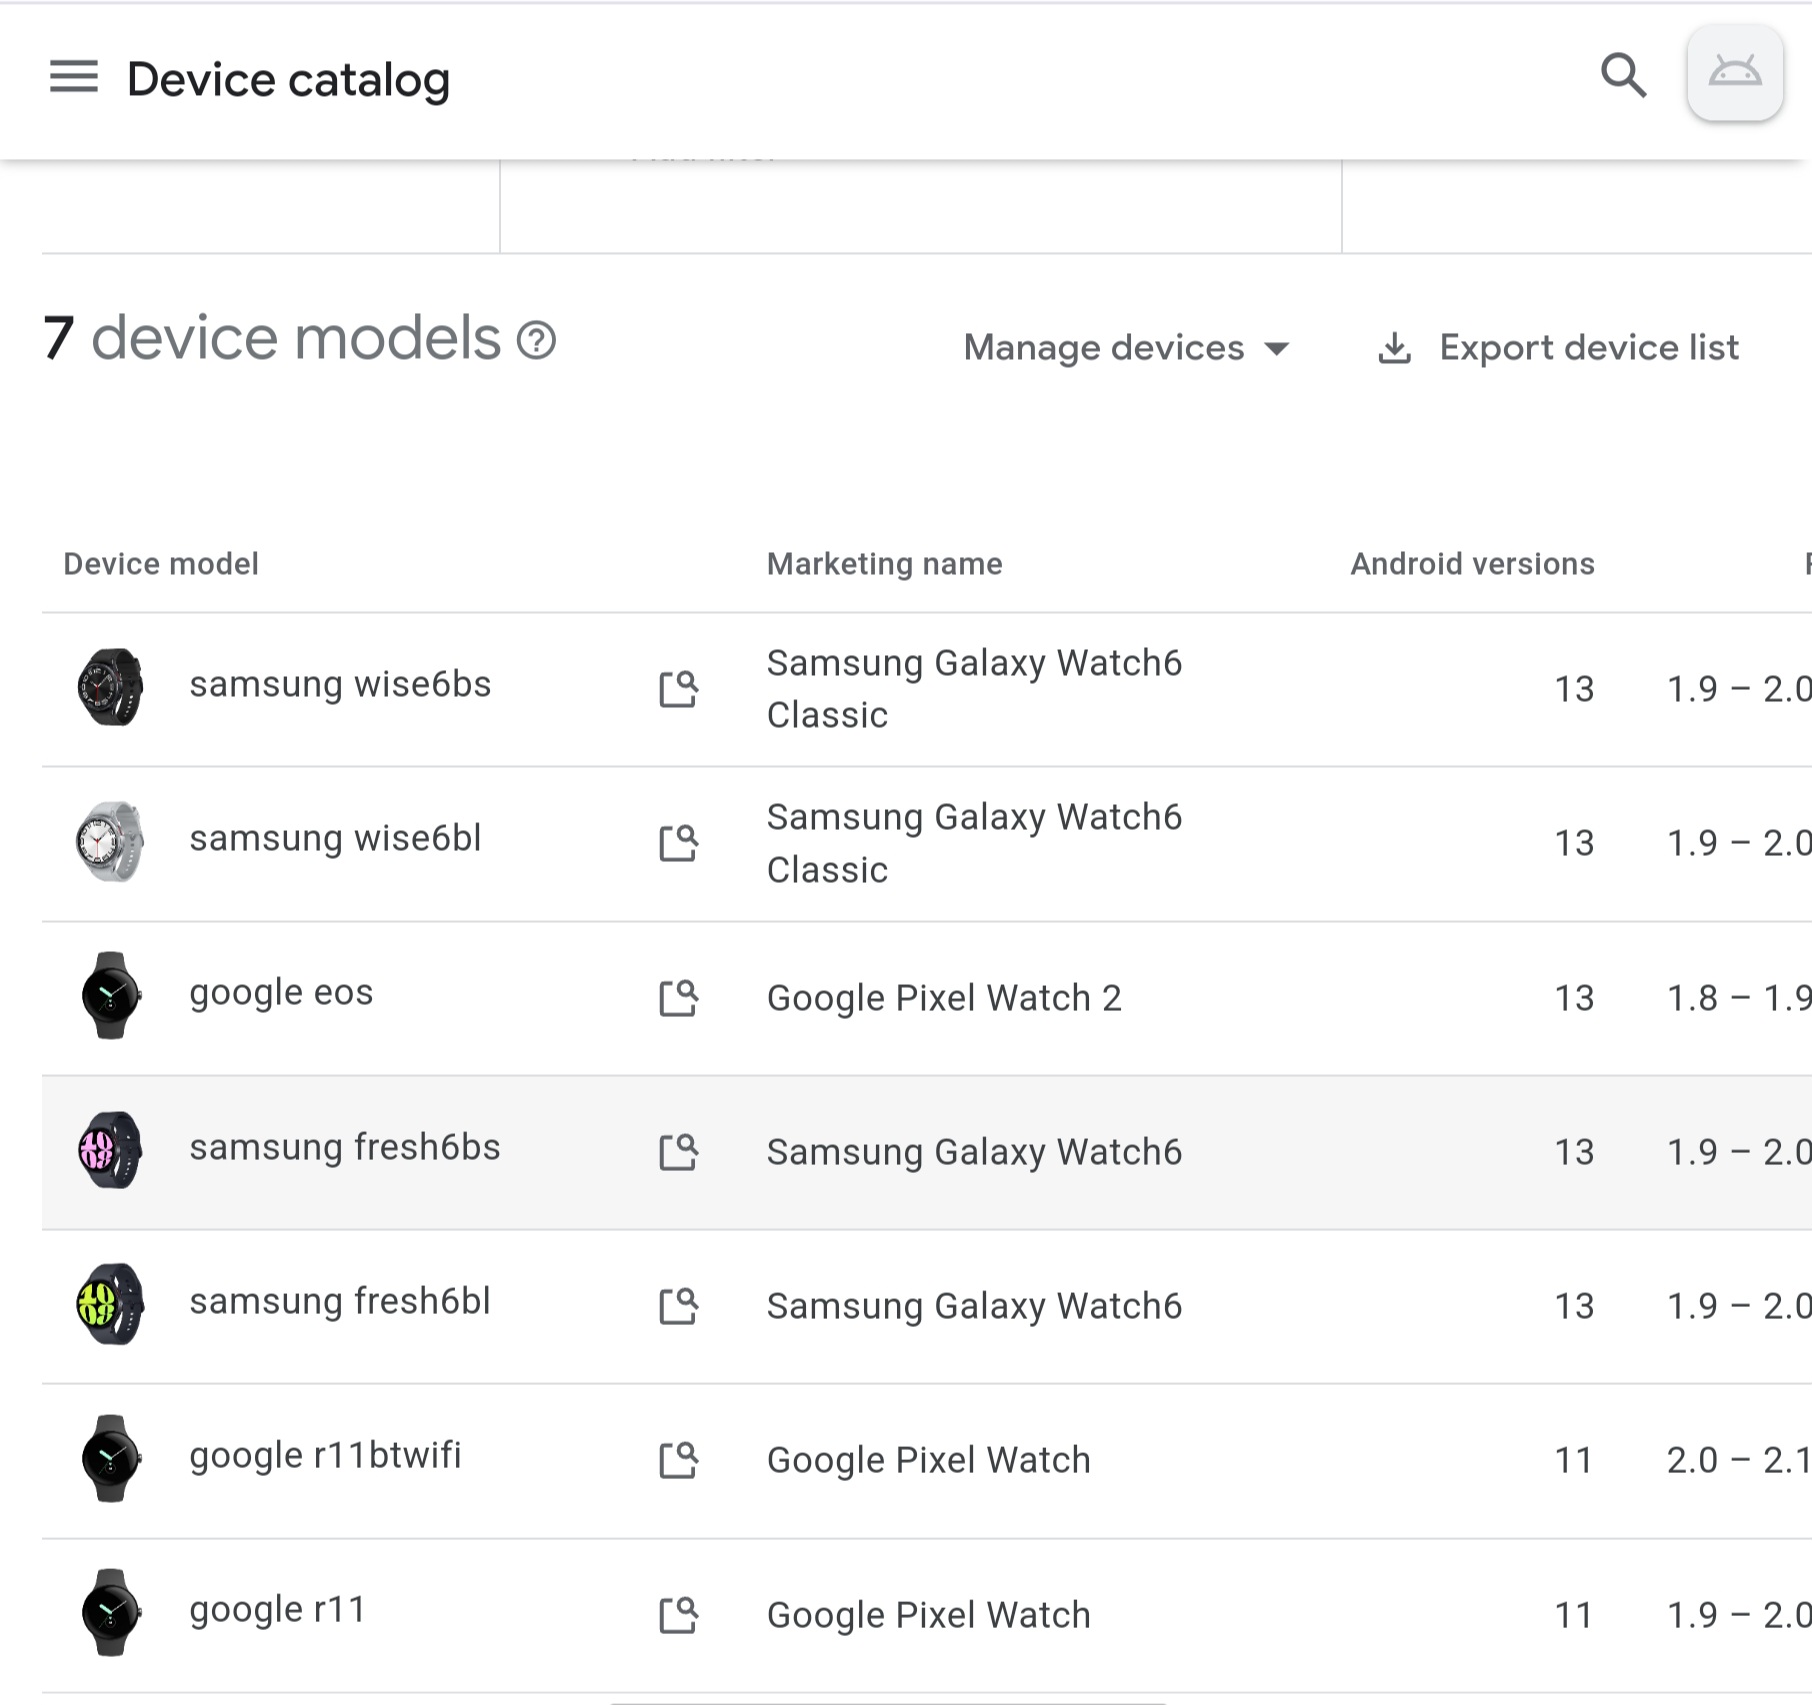Click the Device catalog page title

(288, 80)
